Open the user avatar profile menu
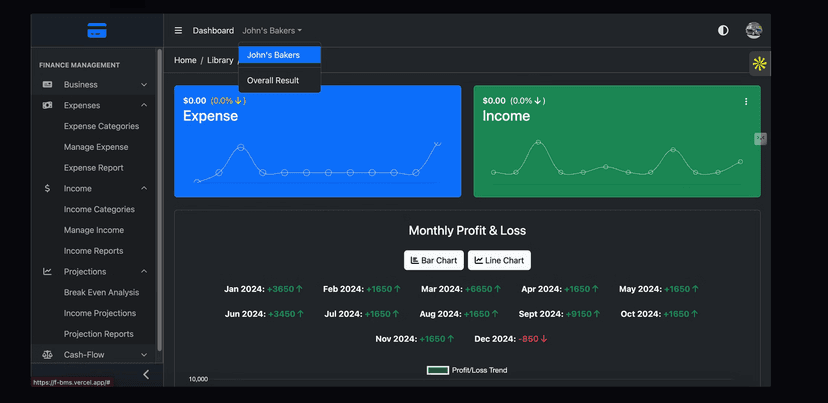Image resolution: width=828 pixels, height=403 pixels. click(x=753, y=31)
